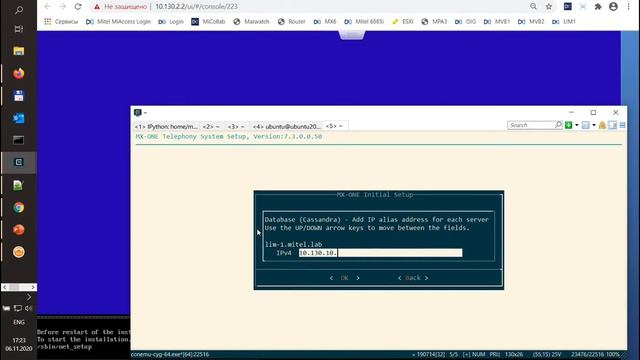640x360 pixels.
Task: Open the MVB1 bookmark
Action: [x=497, y=22]
